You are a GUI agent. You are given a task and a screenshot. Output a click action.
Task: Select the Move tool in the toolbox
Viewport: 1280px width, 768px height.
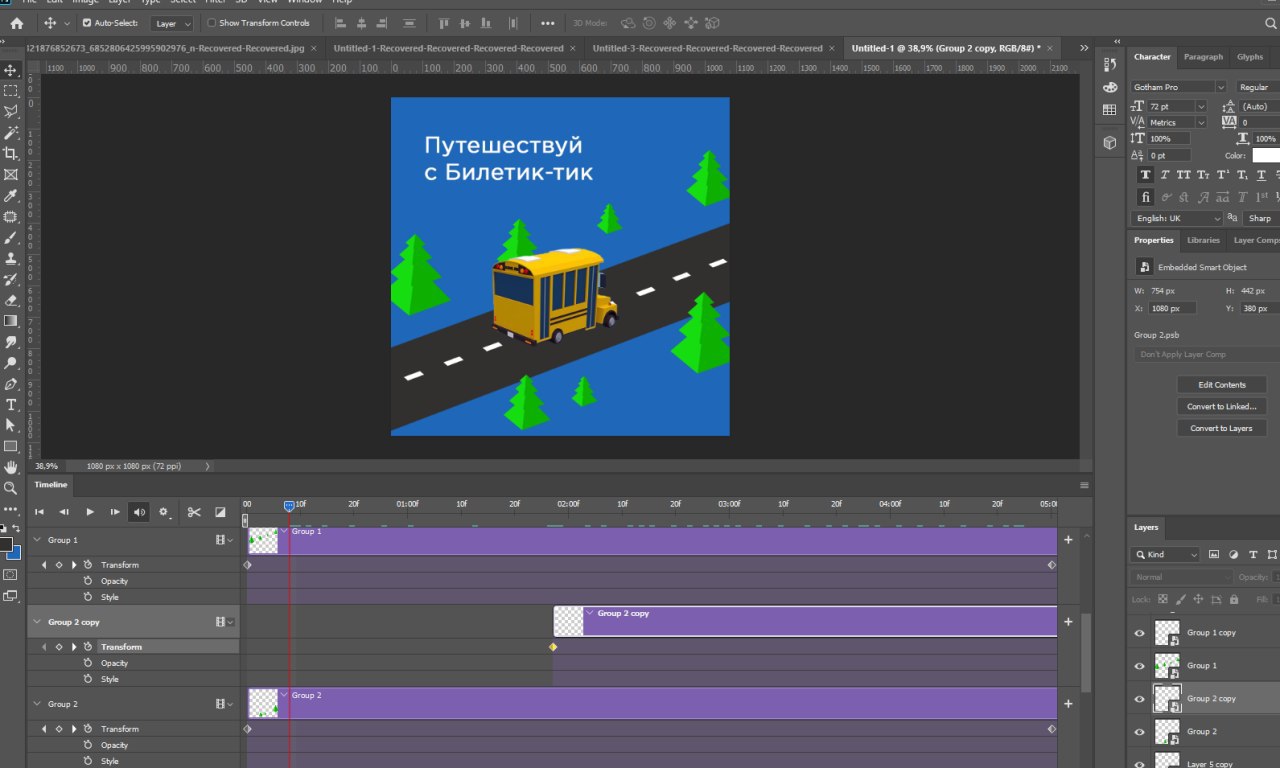(11, 70)
